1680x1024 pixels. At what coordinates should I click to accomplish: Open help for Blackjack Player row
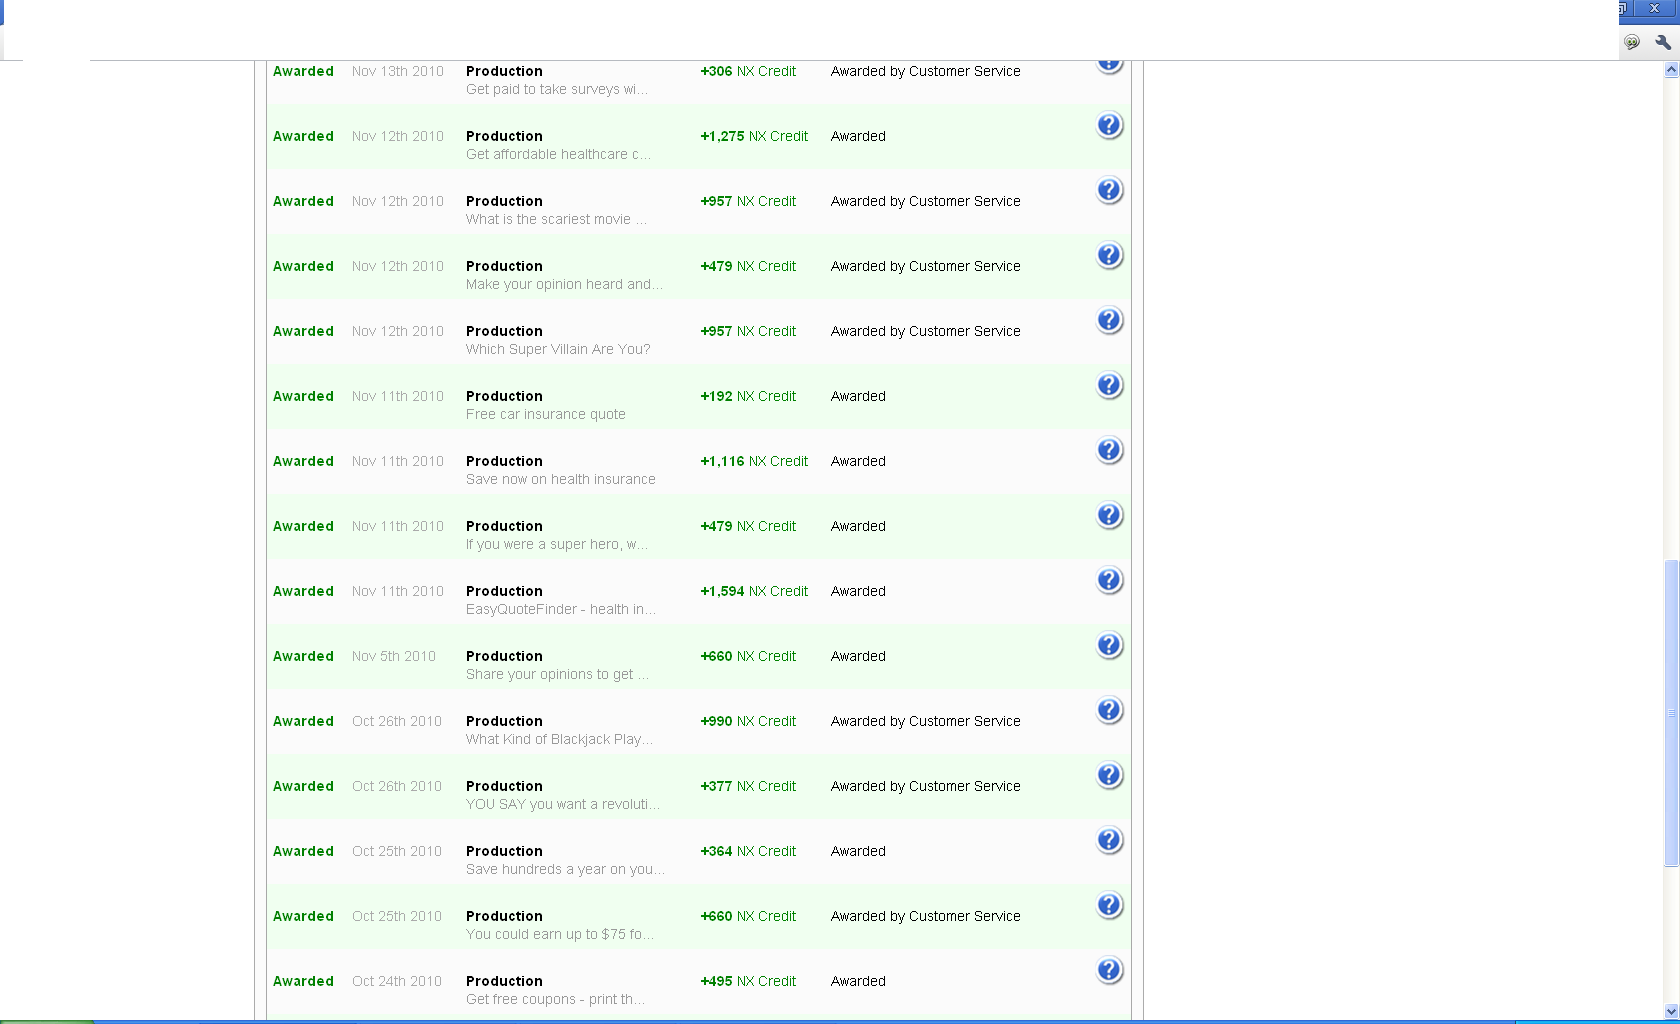(1109, 711)
